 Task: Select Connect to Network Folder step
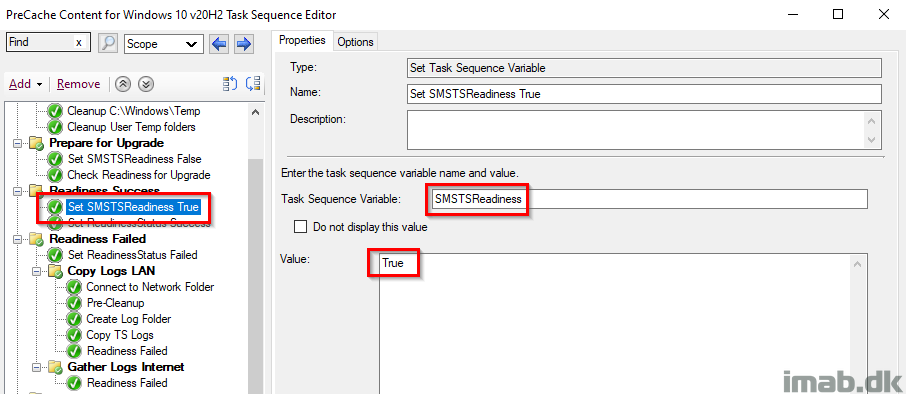150,287
